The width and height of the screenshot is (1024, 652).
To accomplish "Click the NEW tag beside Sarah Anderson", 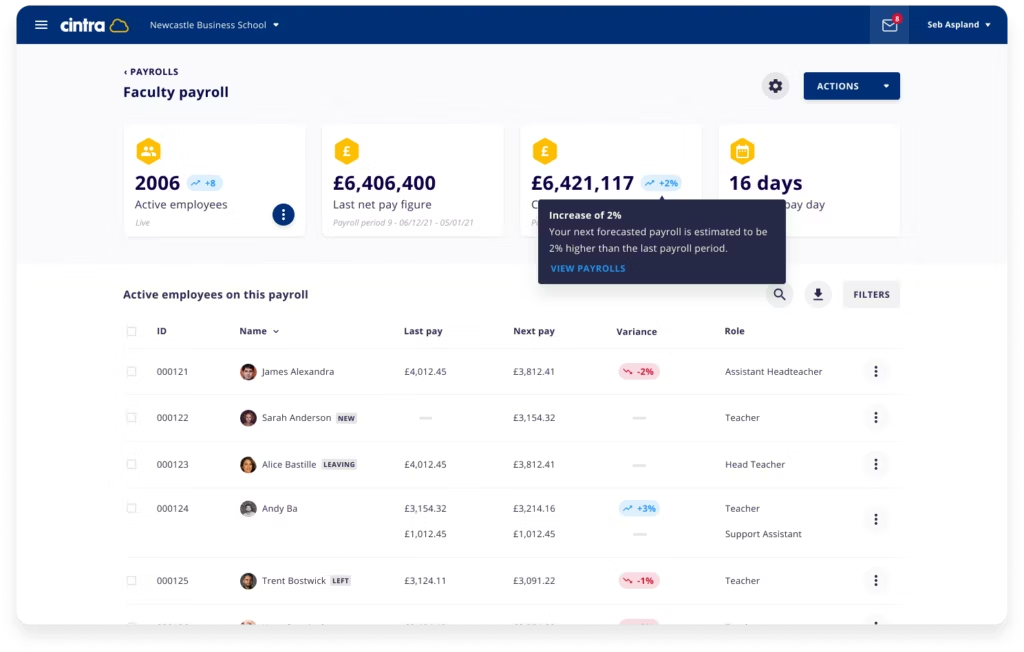I will coord(346,418).
